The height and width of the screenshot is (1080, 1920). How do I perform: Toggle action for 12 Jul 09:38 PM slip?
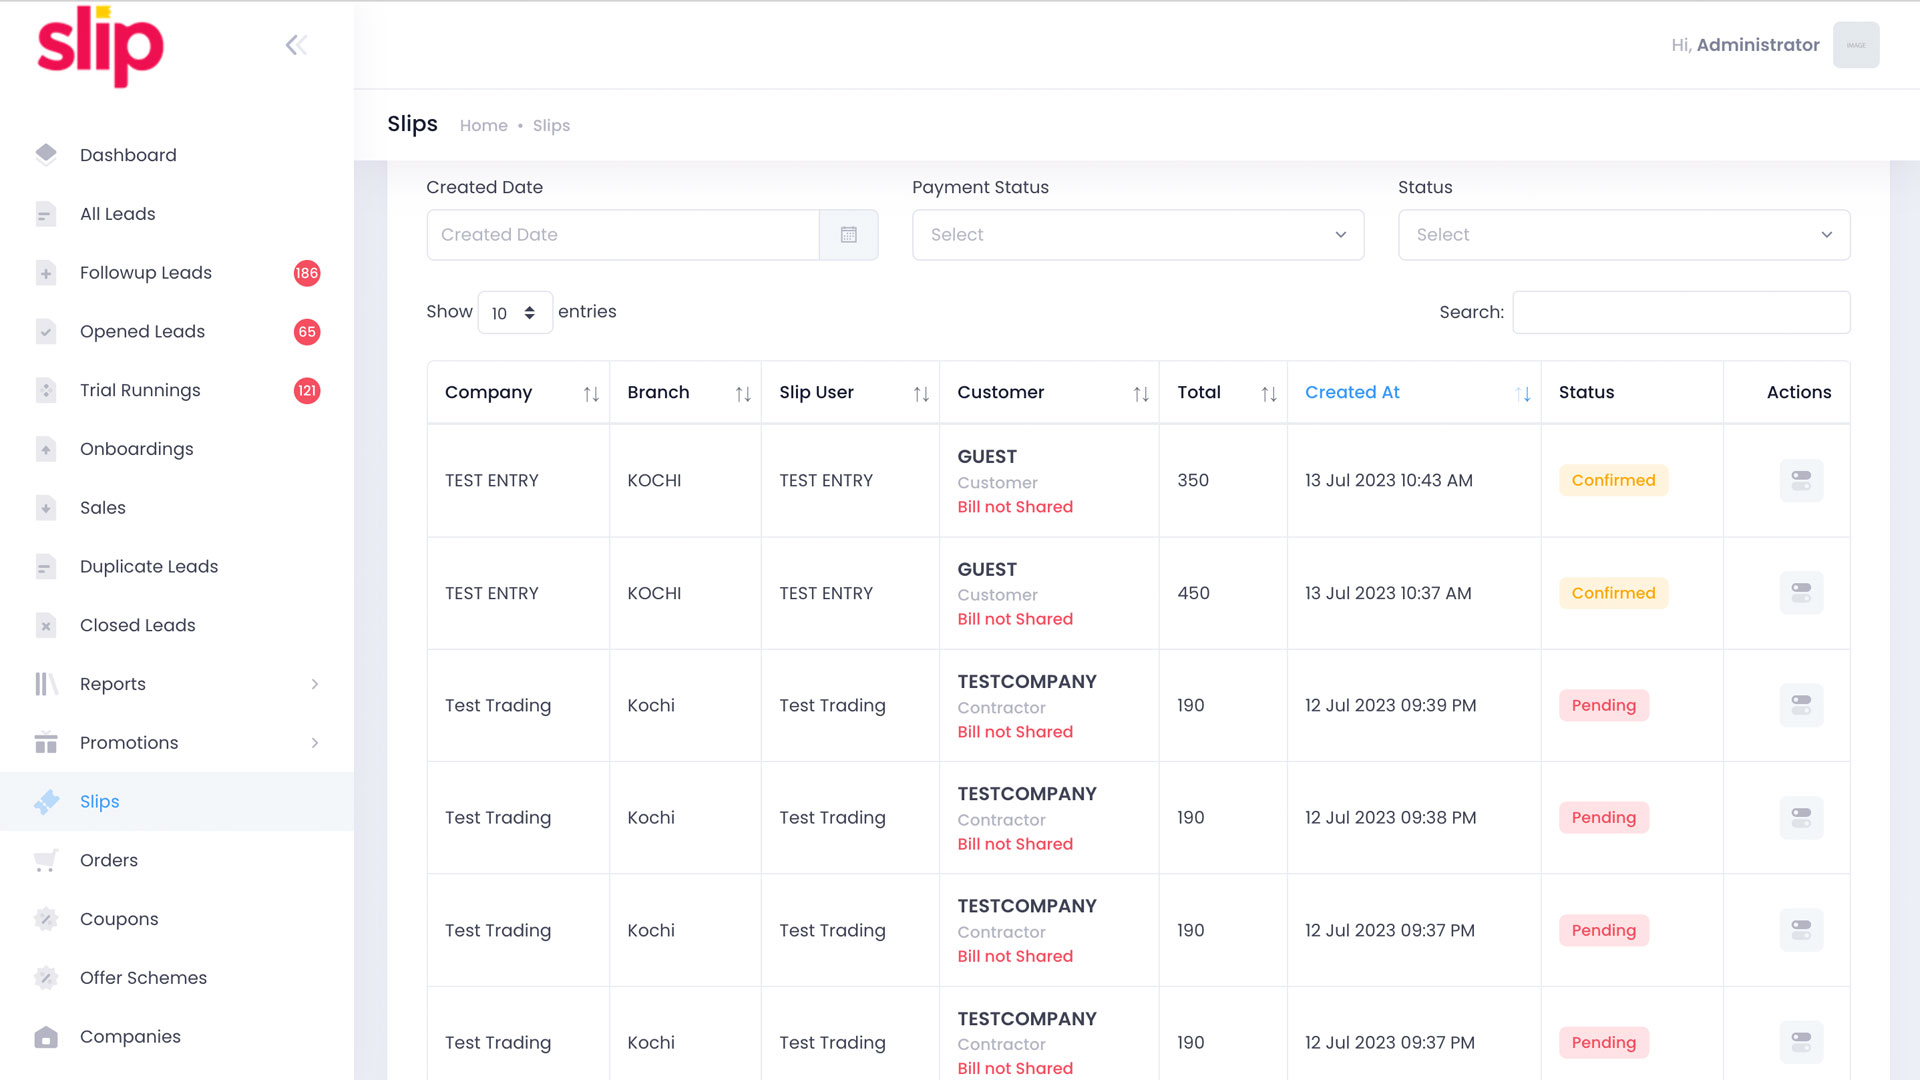point(1801,818)
